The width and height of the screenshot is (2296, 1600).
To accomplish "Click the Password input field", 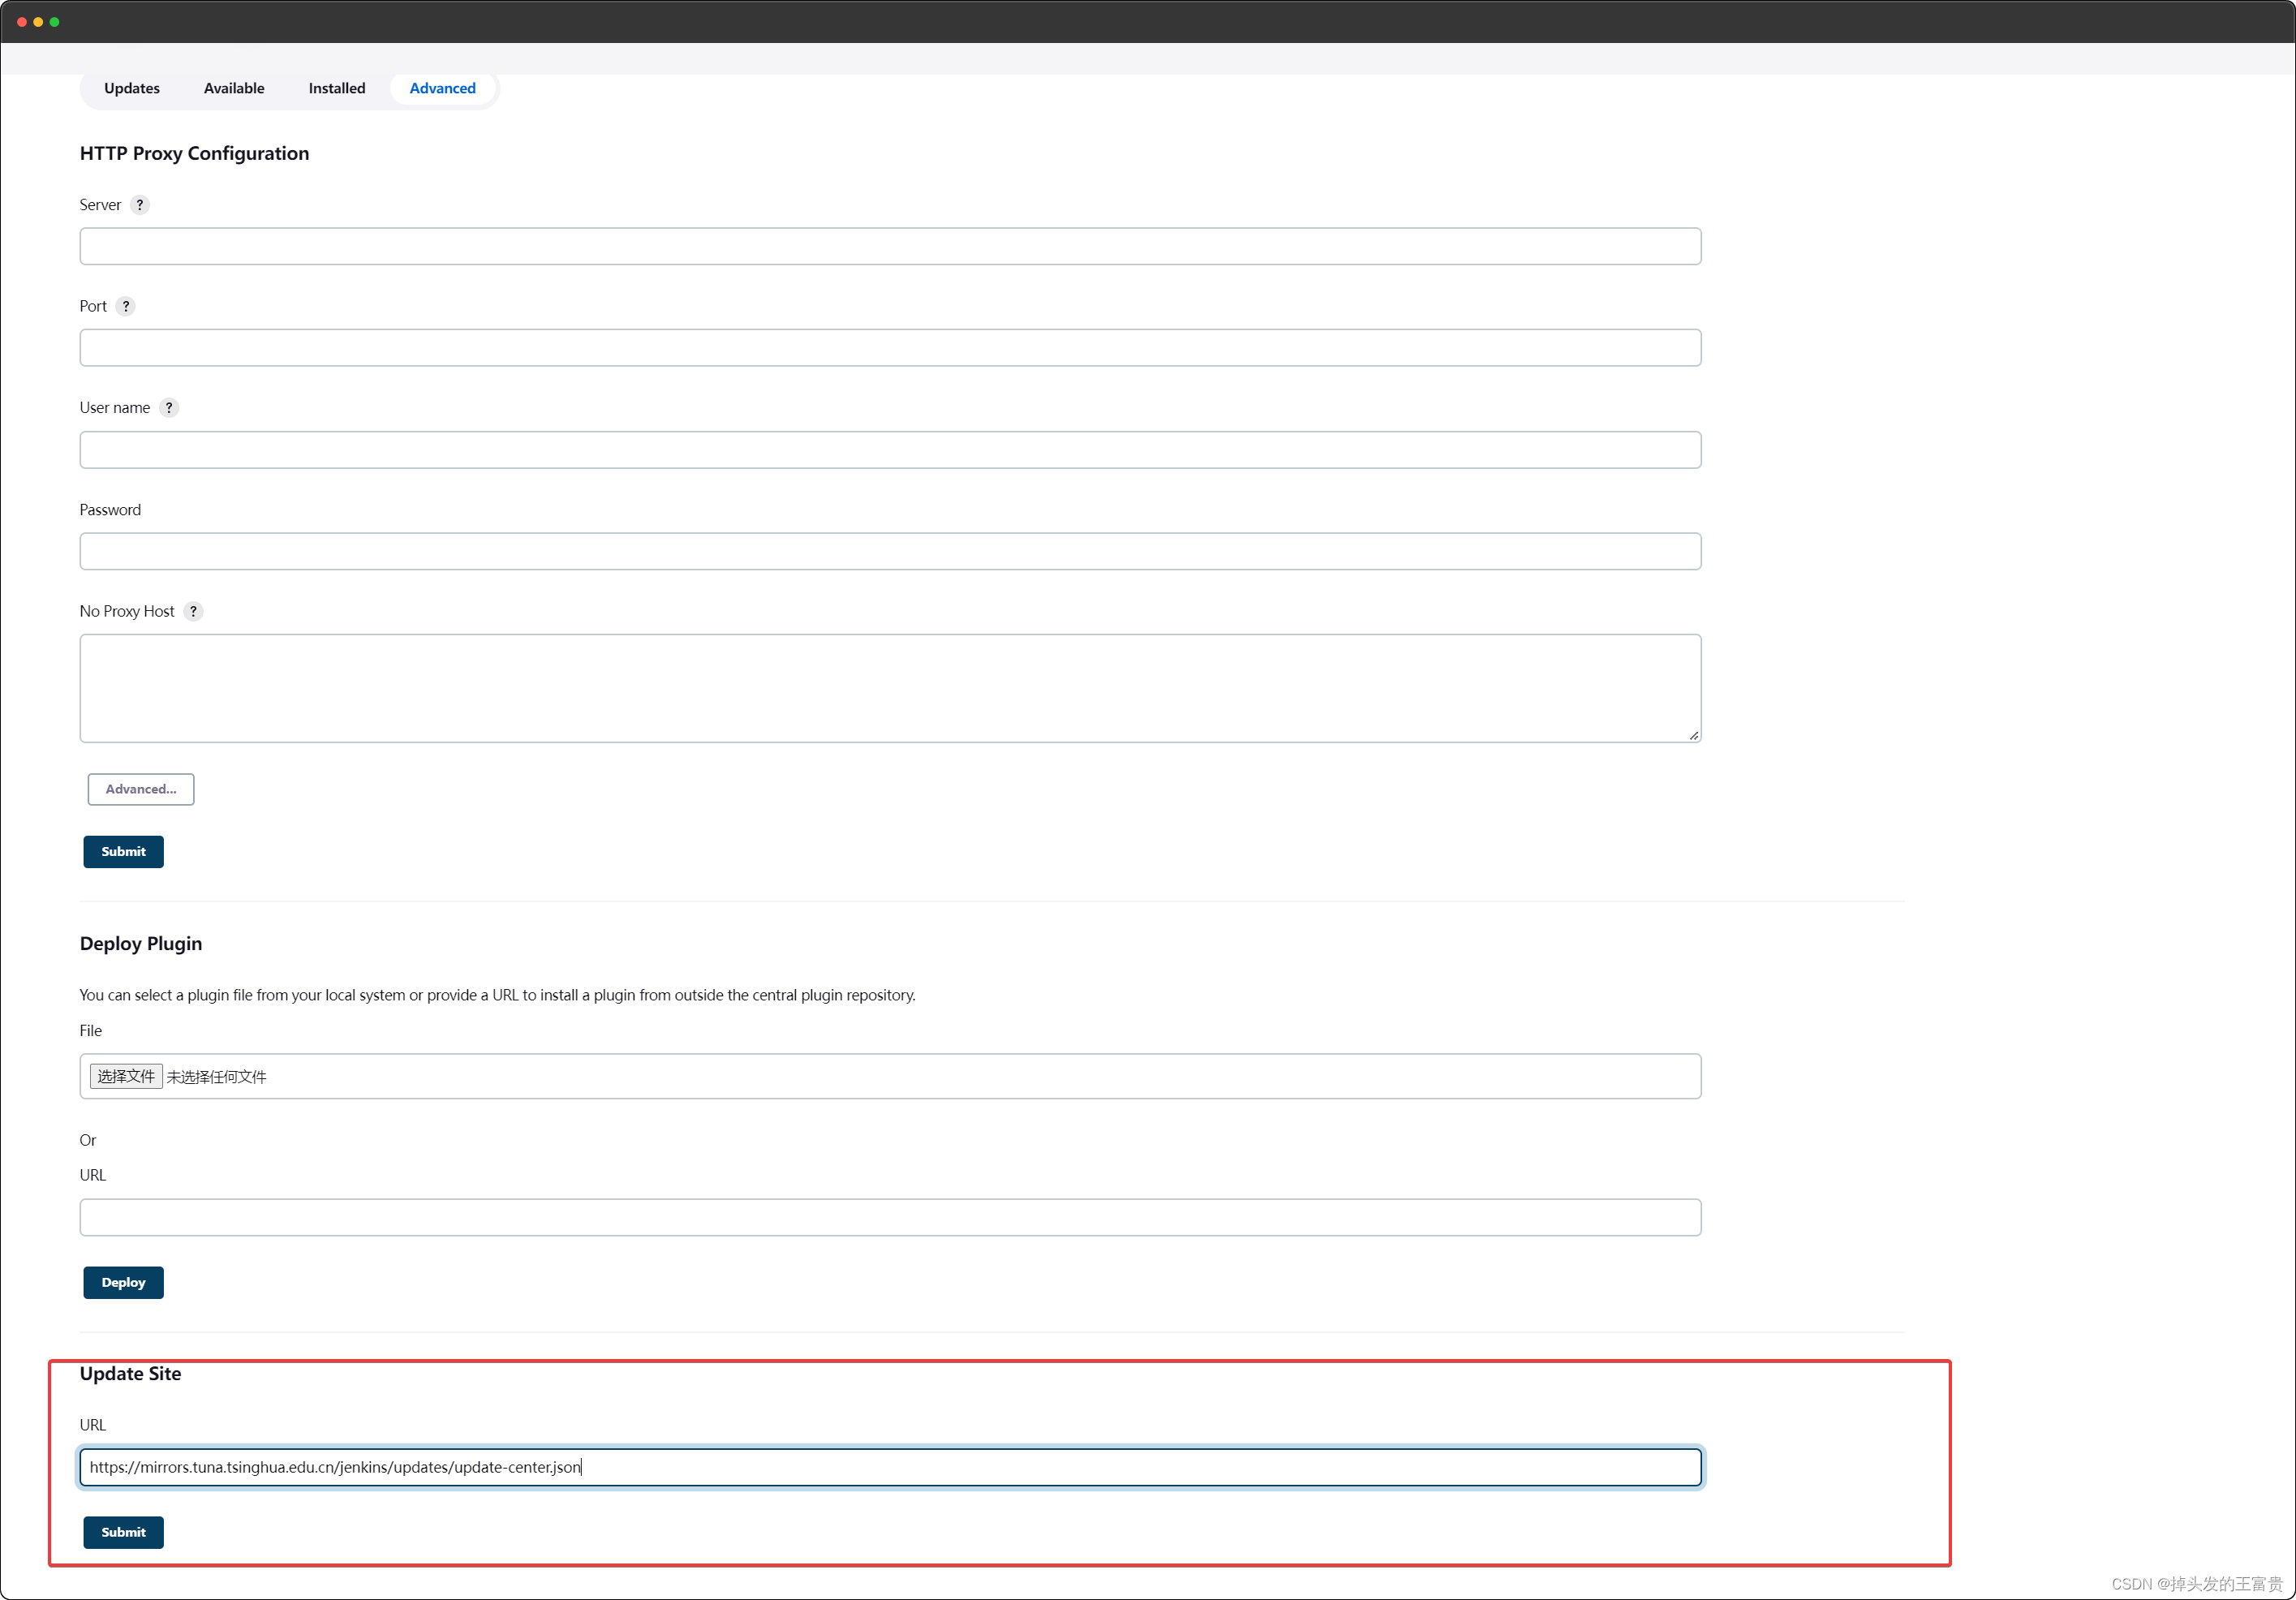I will 890,551.
